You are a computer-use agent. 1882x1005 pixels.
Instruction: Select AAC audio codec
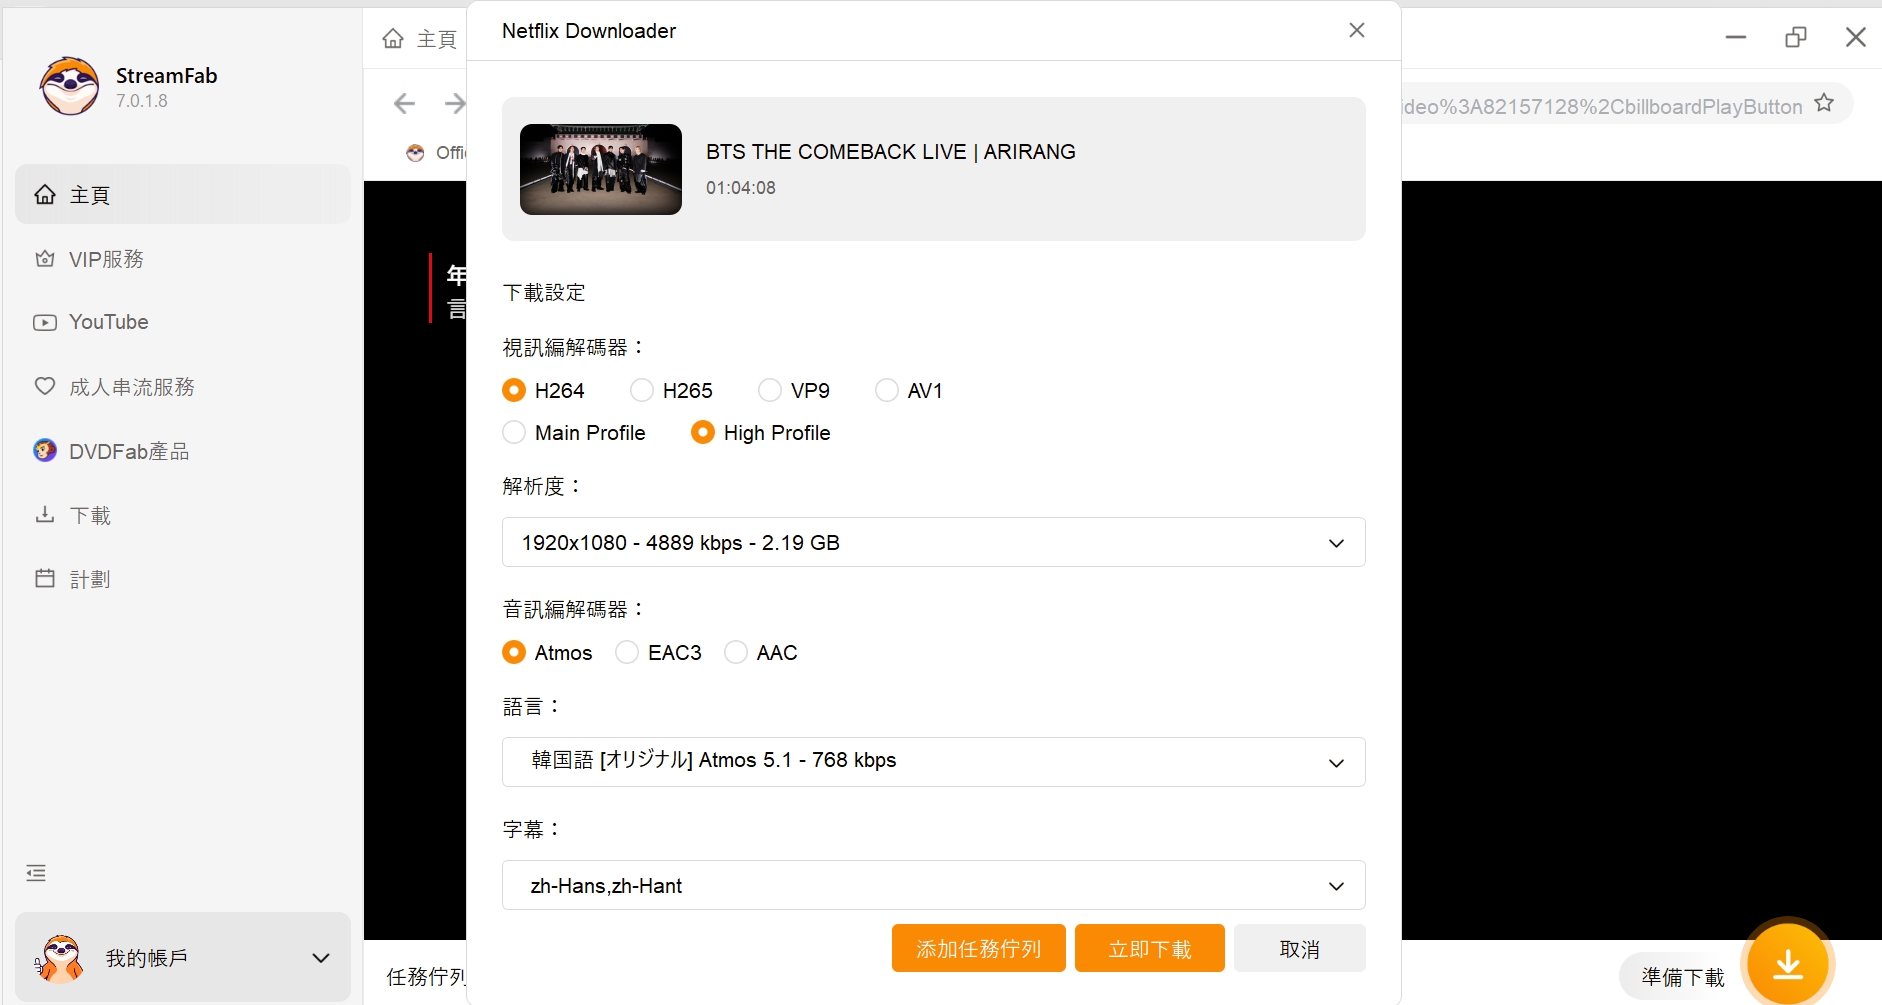click(x=737, y=652)
